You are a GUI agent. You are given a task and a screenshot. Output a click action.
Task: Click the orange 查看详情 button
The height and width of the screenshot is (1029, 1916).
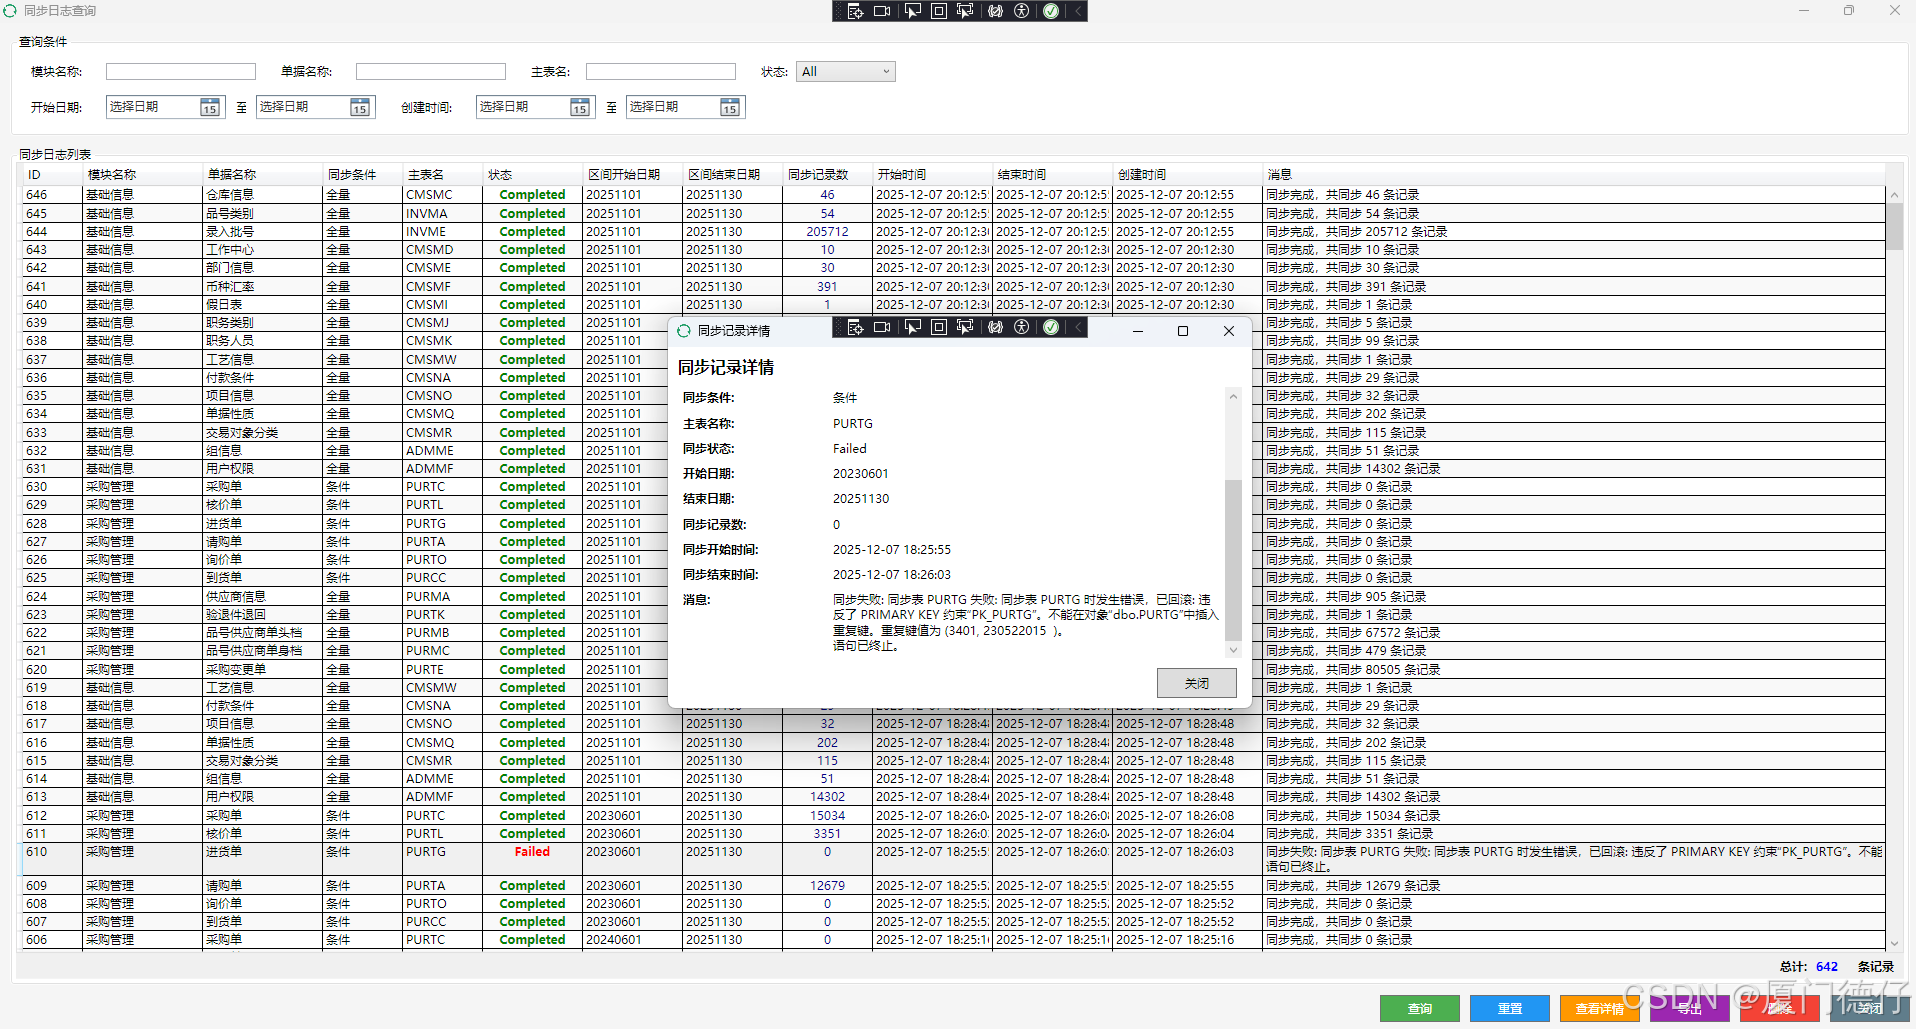coord(1600,1008)
